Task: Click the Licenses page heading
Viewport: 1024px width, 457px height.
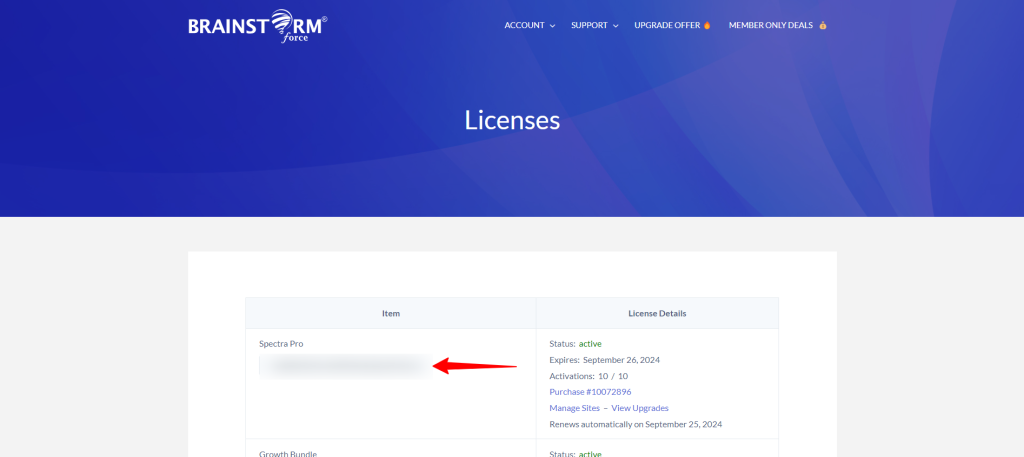Action: click(512, 120)
